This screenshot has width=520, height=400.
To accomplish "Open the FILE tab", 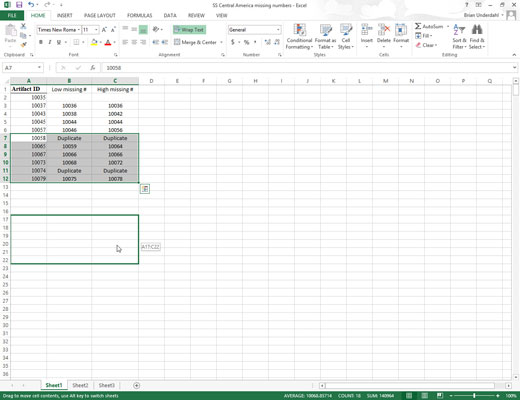I will click(x=12, y=15).
